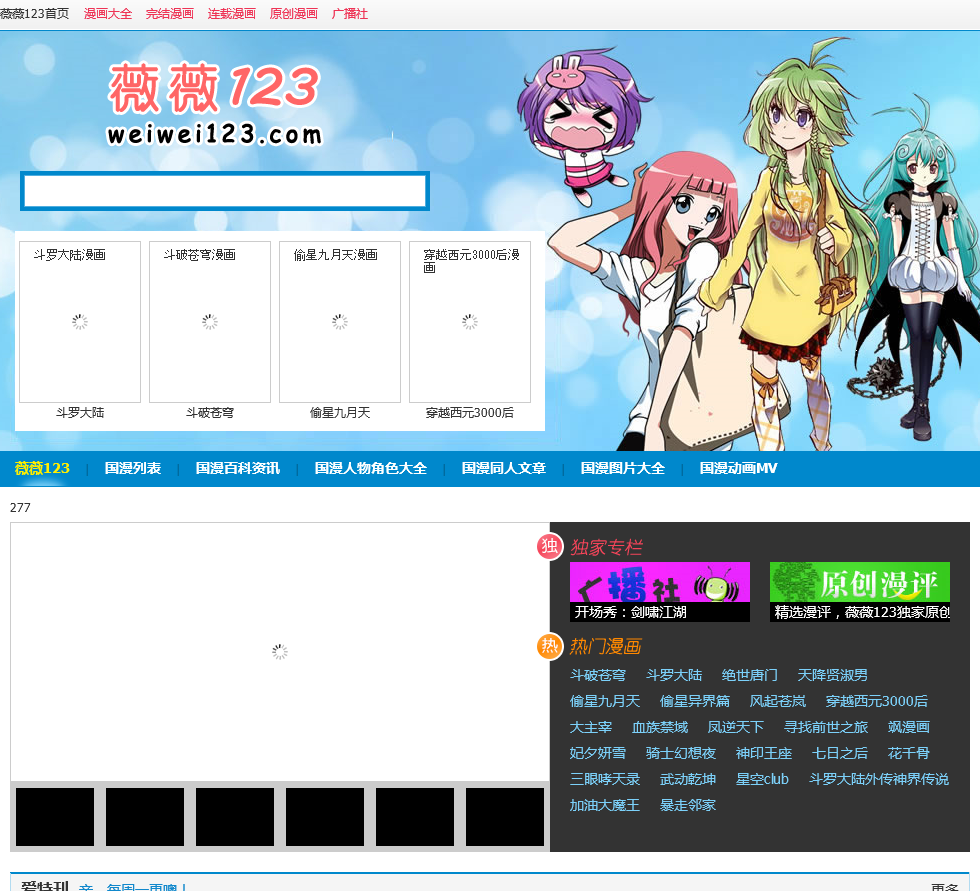Click the 独家专栏 section heading
Image resolution: width=980 pixels, height=891 pixels.
606,547
